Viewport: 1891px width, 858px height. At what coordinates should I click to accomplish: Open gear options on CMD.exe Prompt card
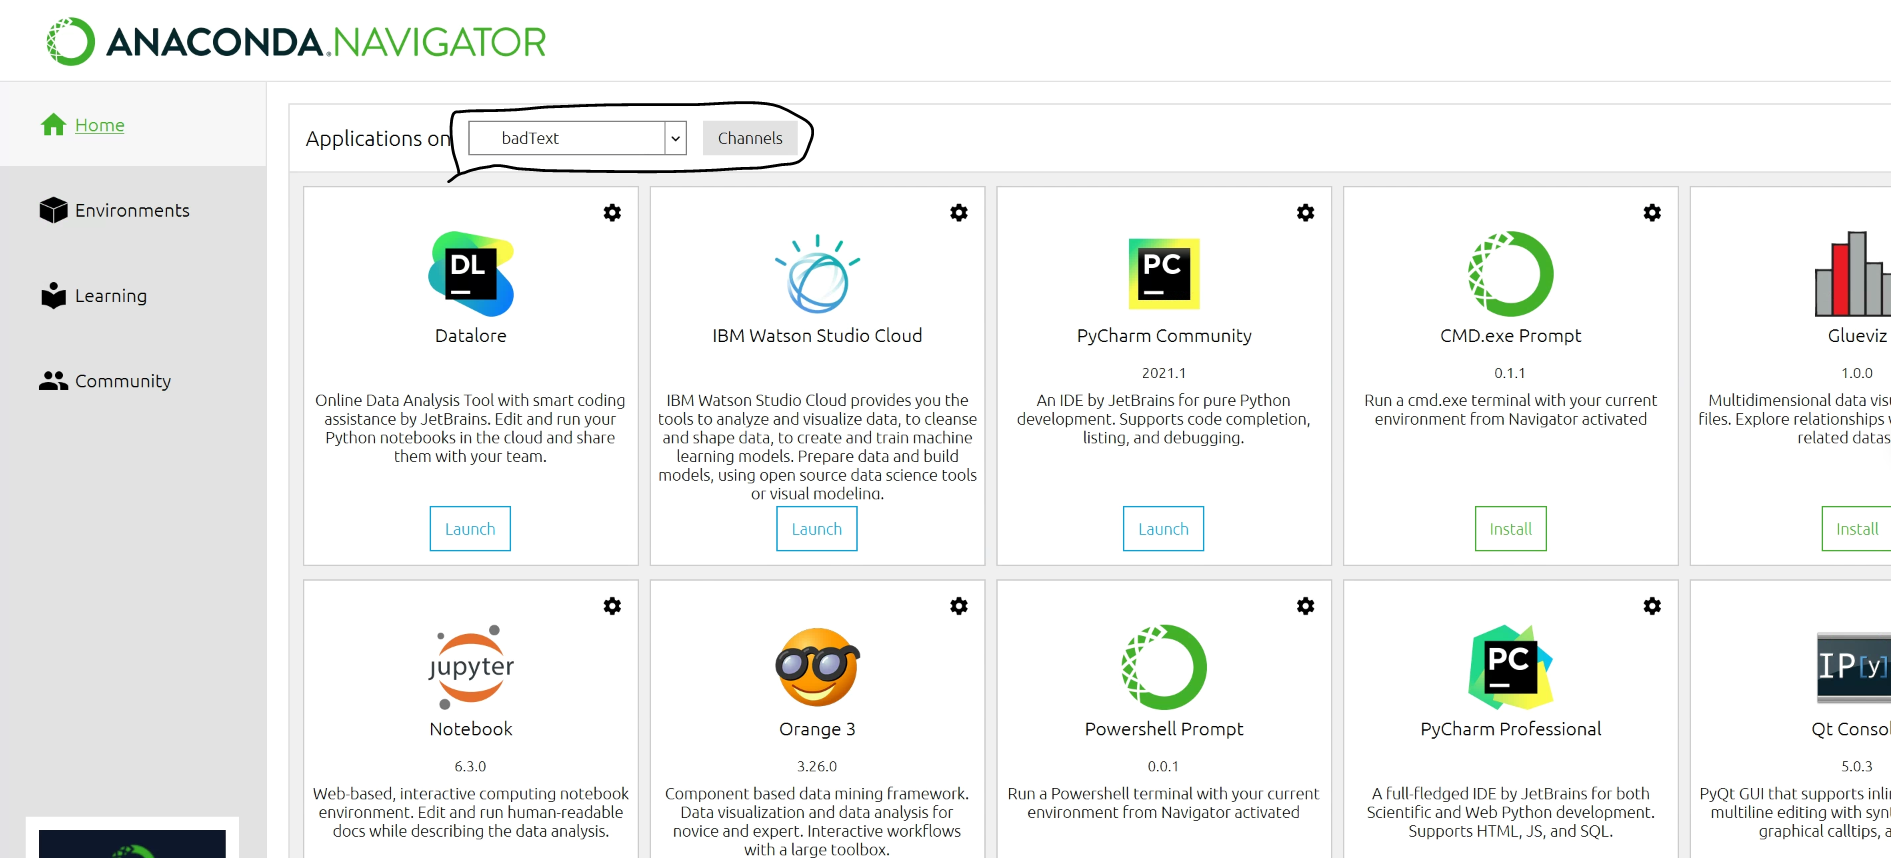1652,212
